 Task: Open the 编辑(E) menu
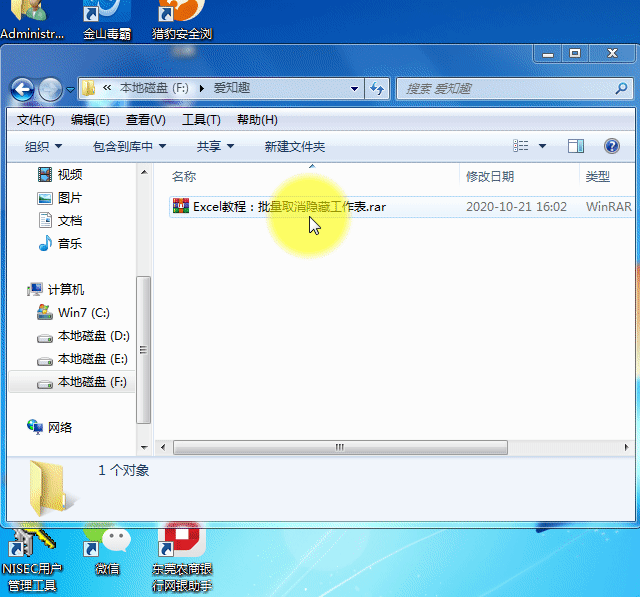(90, 120)
